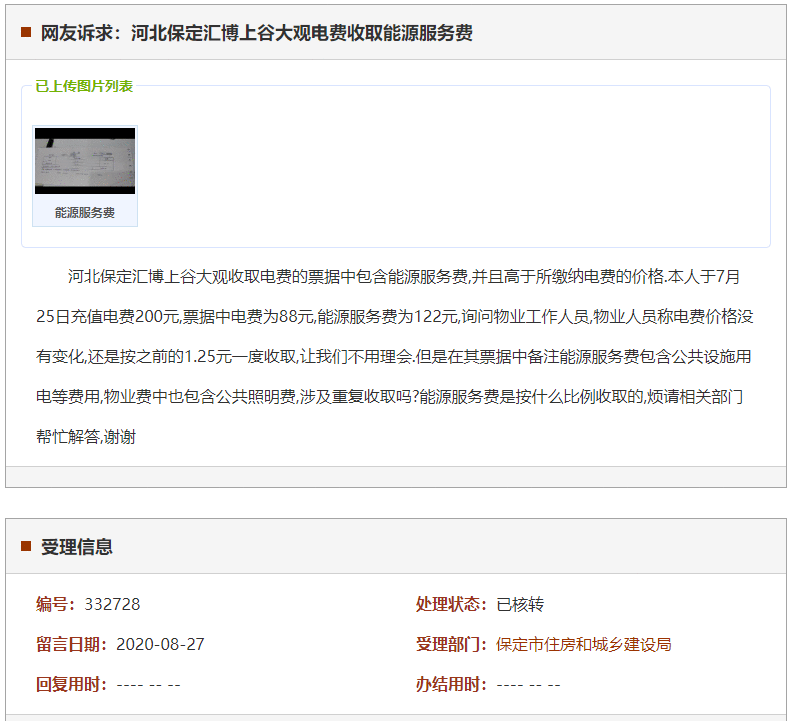Click the red square bullet beside 受理信息
This screenshot has height=721, width=791.
26,546
